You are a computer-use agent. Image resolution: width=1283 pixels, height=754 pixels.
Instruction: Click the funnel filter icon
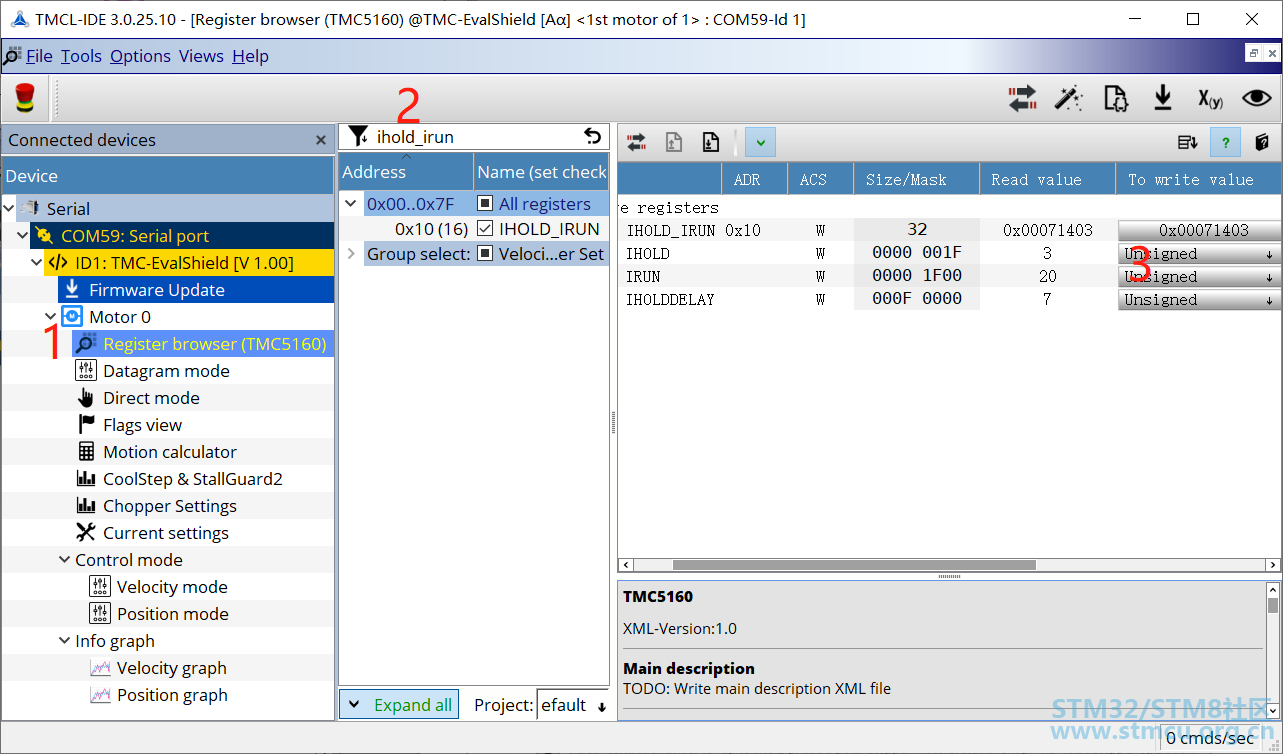tap(358, 136)
